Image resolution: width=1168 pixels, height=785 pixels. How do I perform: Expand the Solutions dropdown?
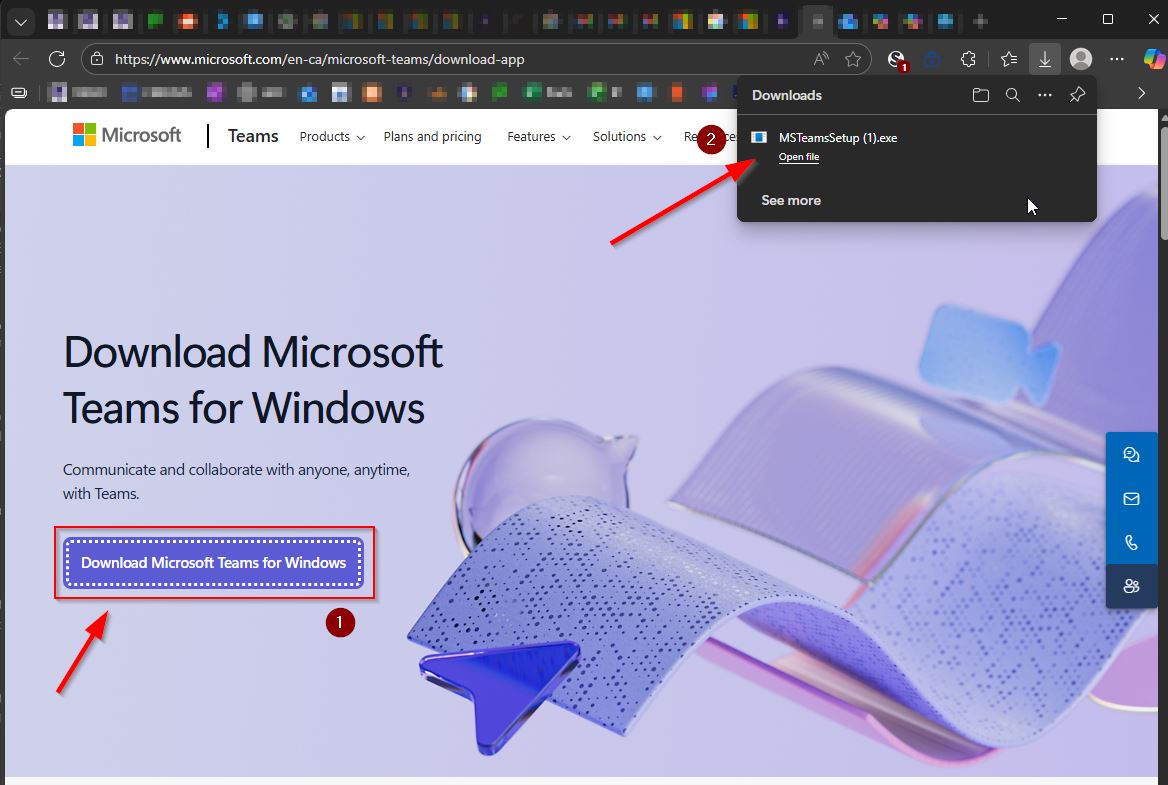(626, 137)
